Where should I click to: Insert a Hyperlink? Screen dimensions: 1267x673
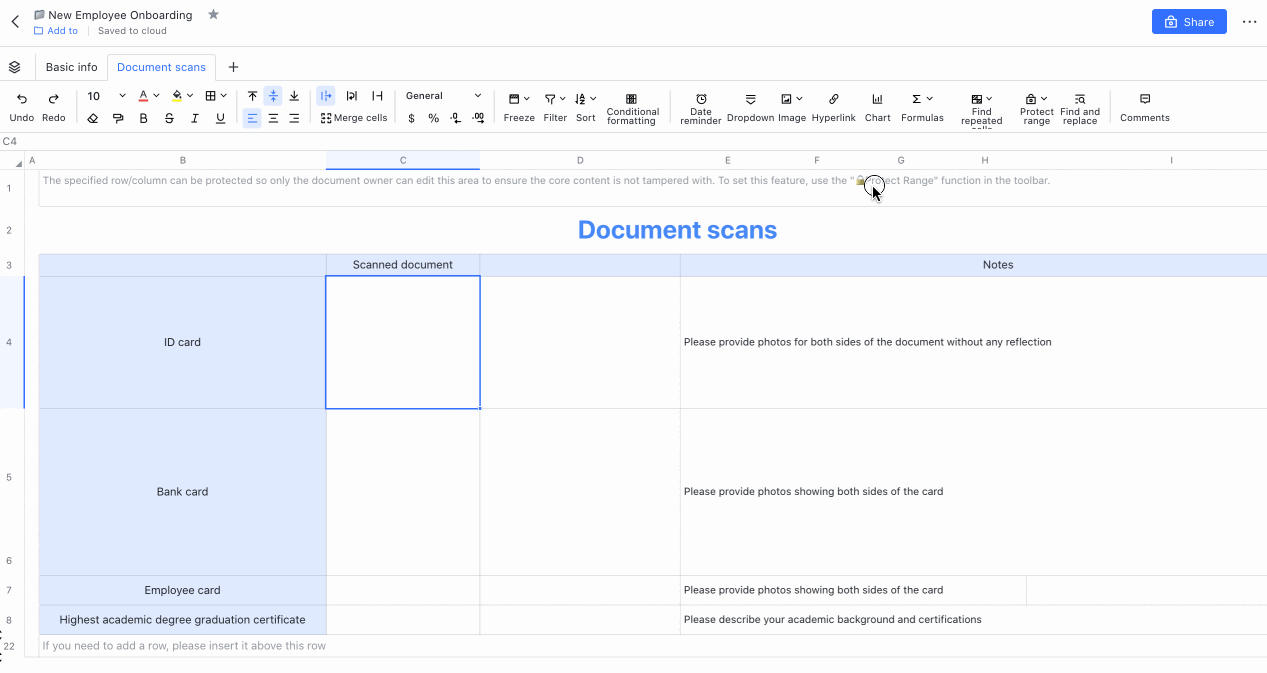point(833,107)
